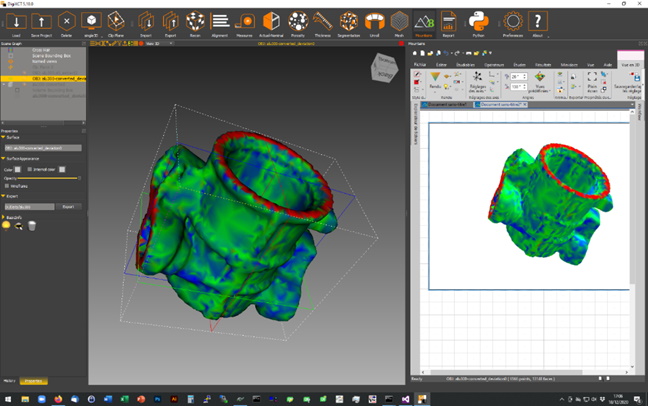Open the Résultats ribbon tab
This screenshot has height=406, width=648.
coord(543,65)
